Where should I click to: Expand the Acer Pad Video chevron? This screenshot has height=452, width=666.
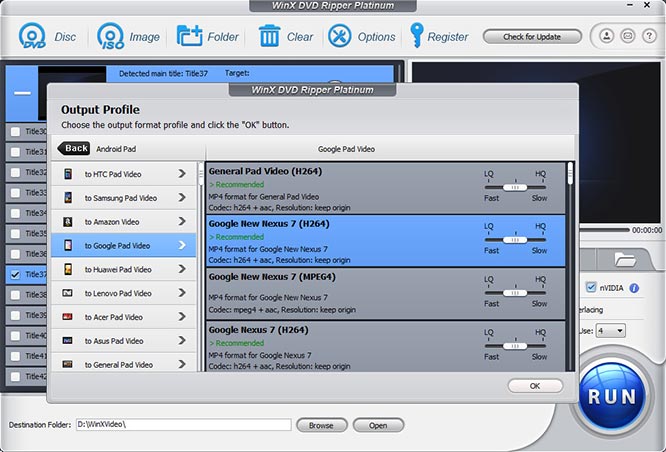[182, 316]
